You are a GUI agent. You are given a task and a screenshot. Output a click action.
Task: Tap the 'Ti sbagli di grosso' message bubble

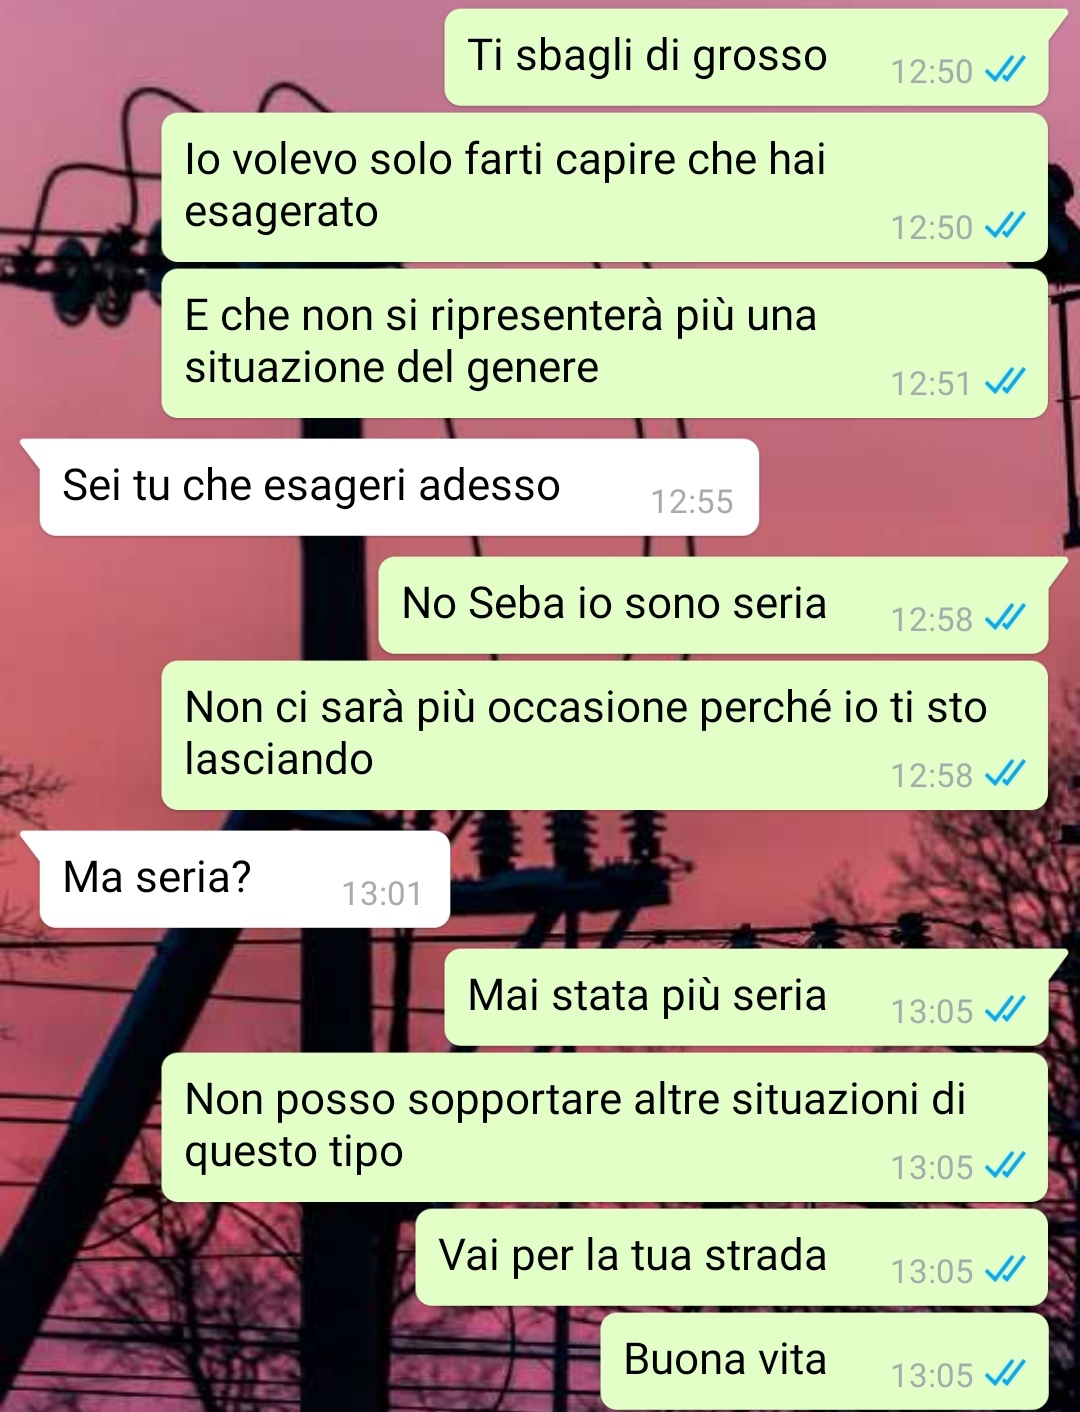(x=746, y=57)
